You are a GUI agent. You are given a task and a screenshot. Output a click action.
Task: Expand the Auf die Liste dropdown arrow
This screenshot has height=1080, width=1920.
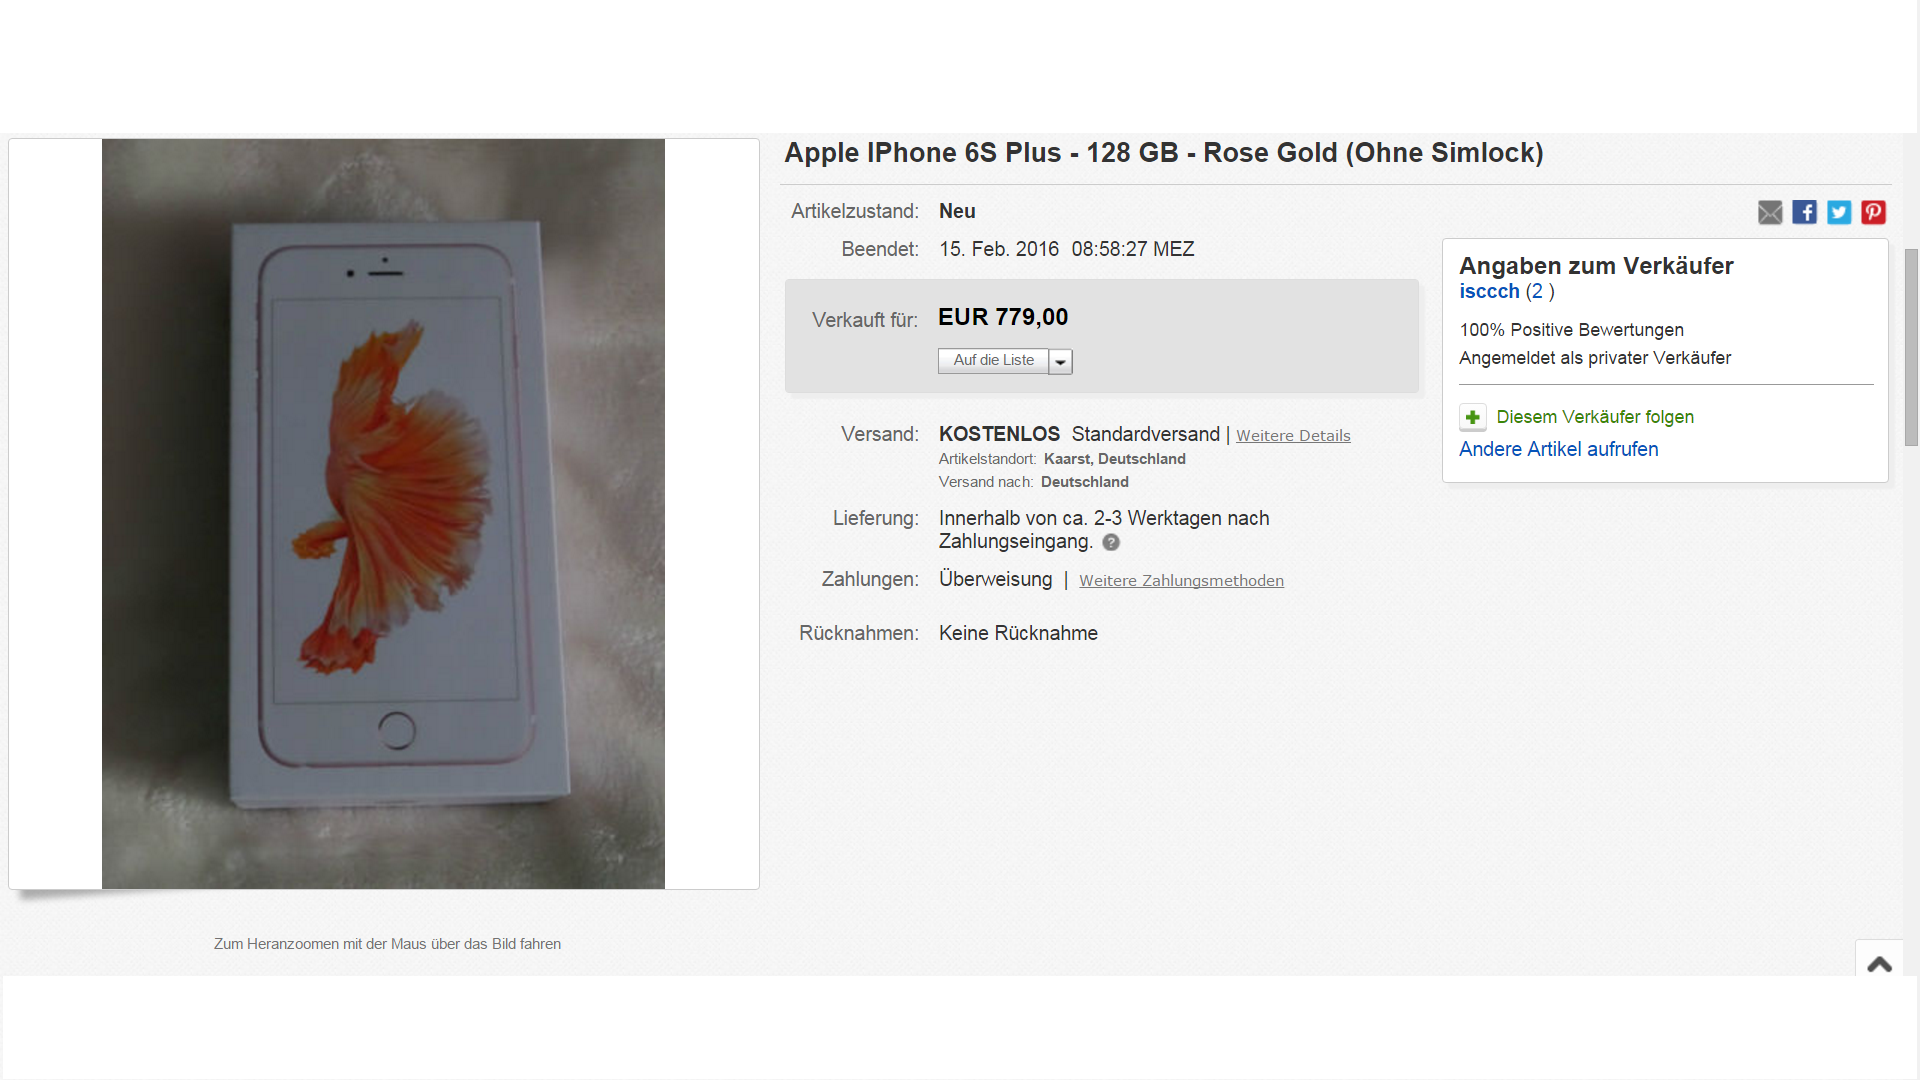tap(1061, 362)
